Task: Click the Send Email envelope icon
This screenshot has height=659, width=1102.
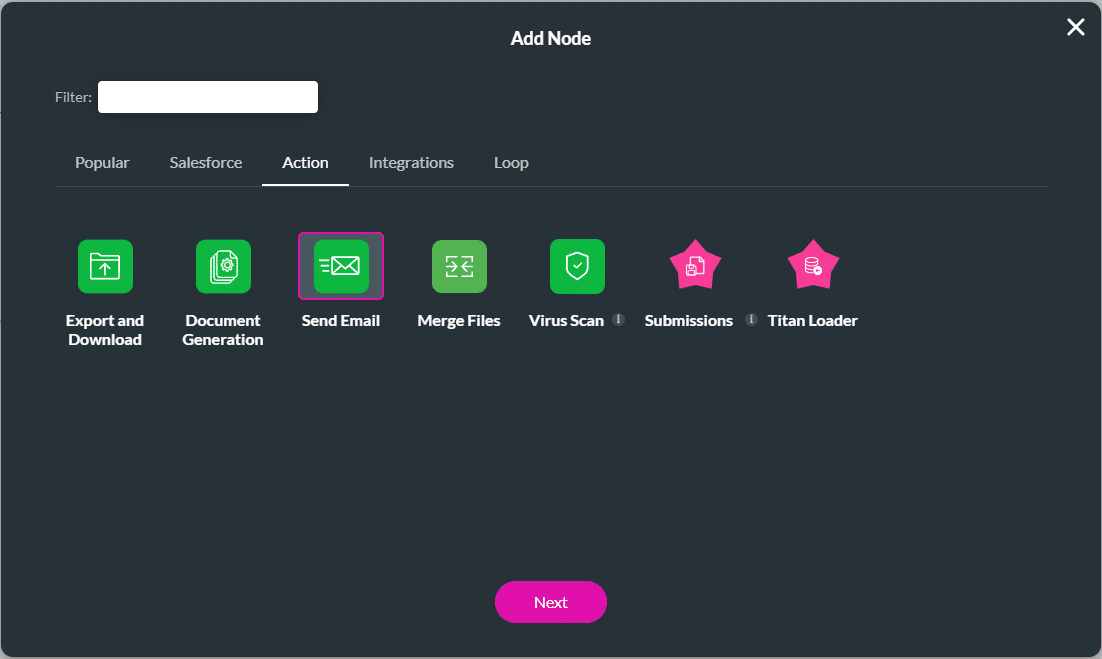Action: (340, 266)
